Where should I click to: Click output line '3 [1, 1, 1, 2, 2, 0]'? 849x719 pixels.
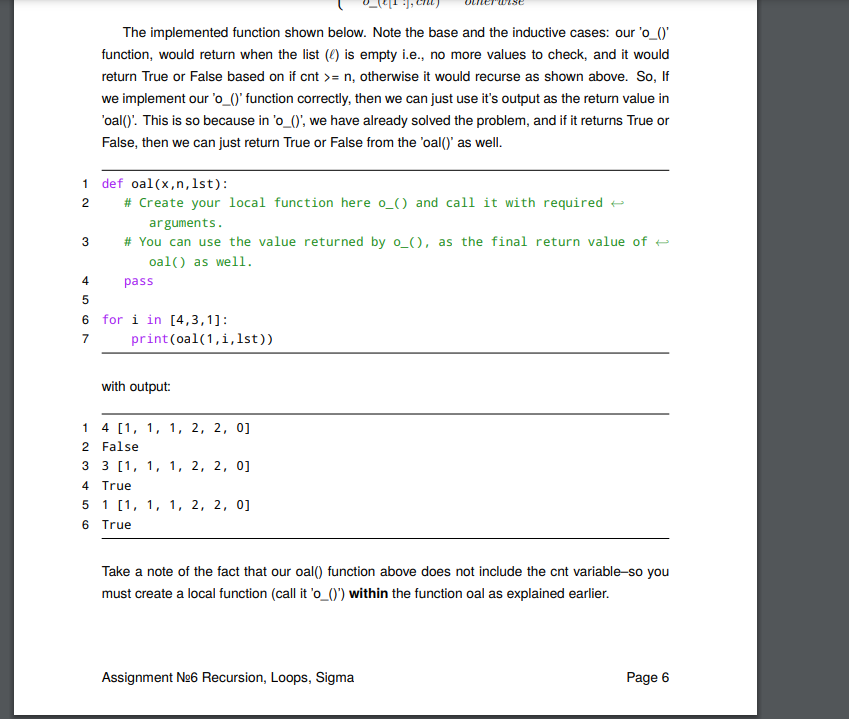pyautogui.click(x=176, y=466)
